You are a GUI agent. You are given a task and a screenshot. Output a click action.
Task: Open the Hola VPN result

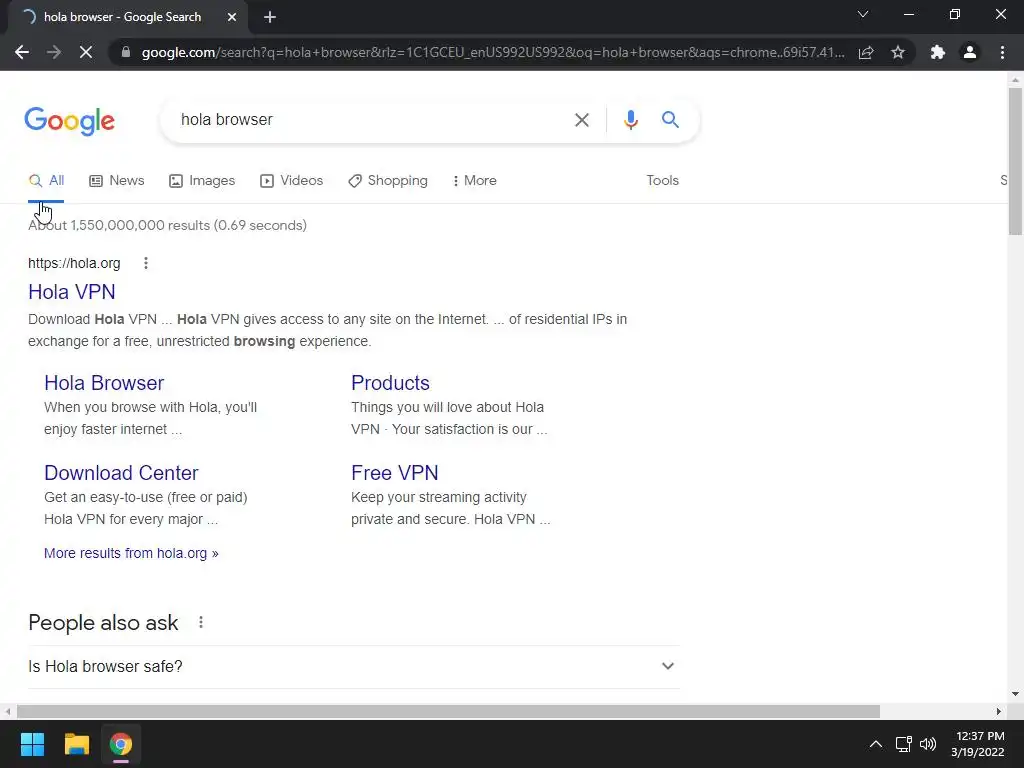(x=72, y=292)
